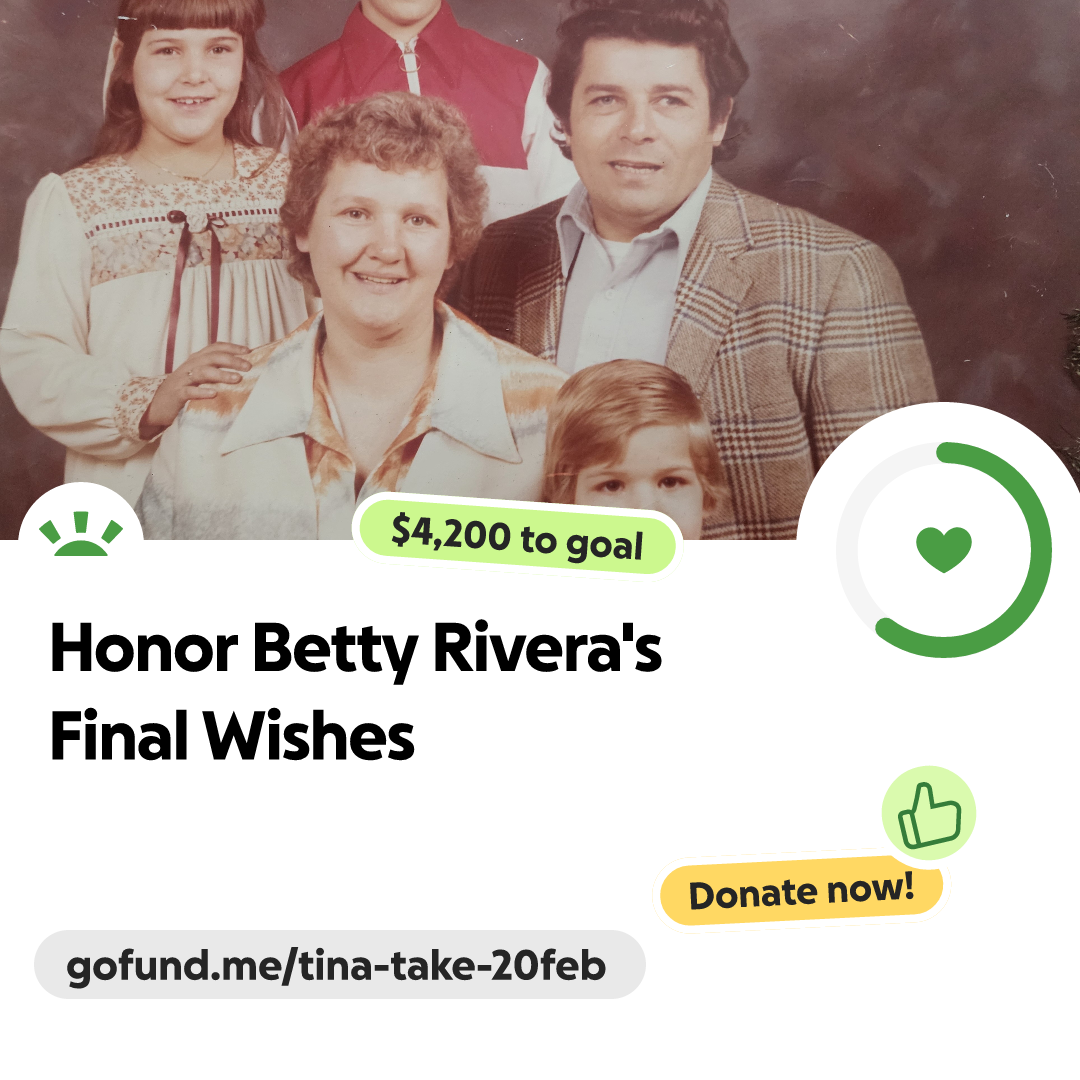Select the Donate now! yellow button

(x=801, y=891)
